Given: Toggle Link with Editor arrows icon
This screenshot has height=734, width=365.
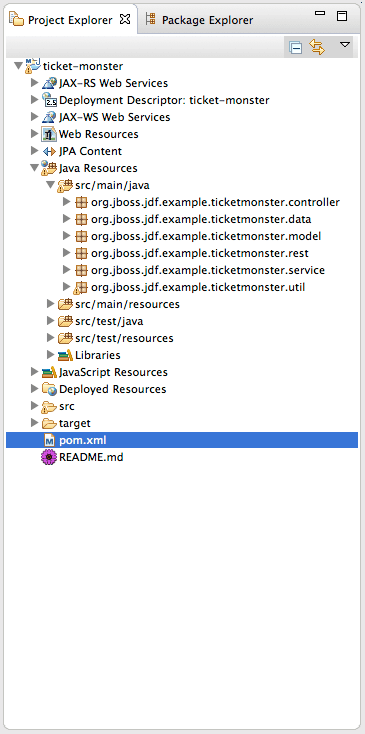Looking at the screenshot, I should 317,47.
